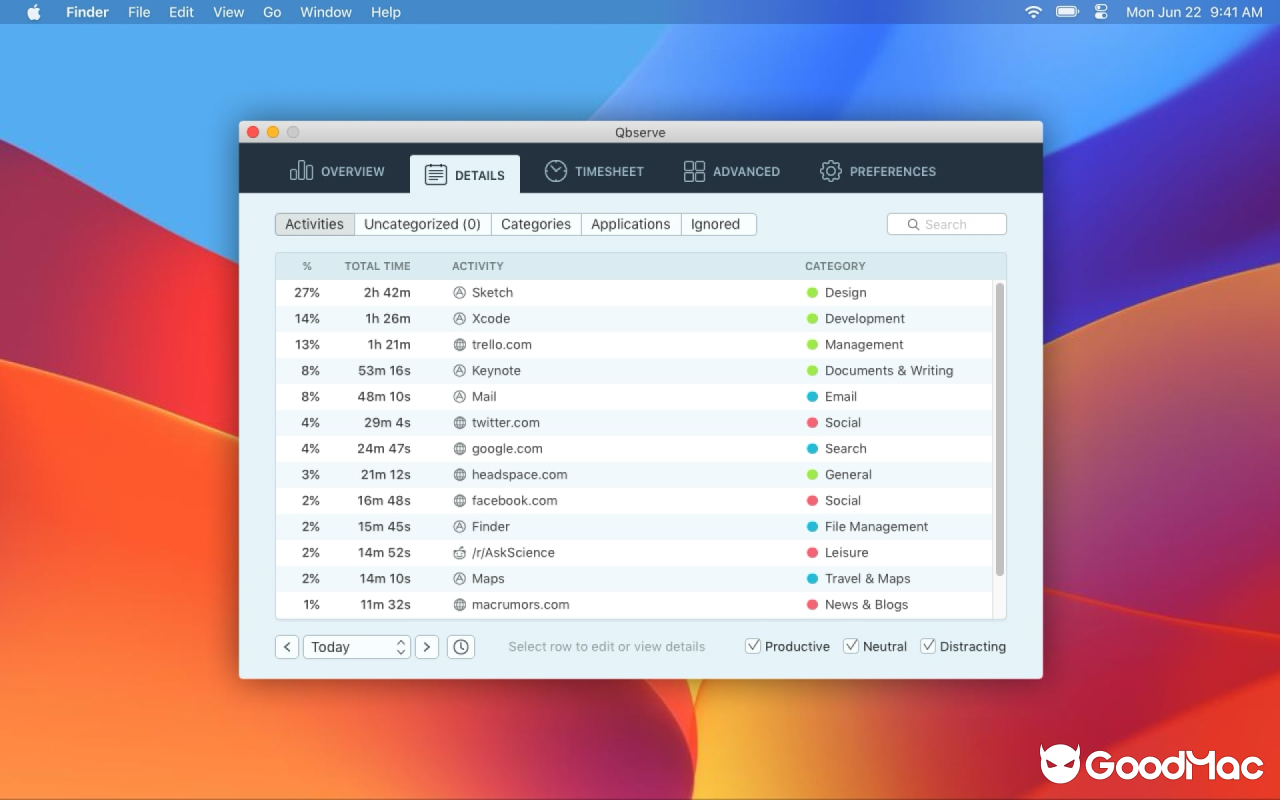Click the Mail app icon
The image size is (1280, 800).
point(460,397)
